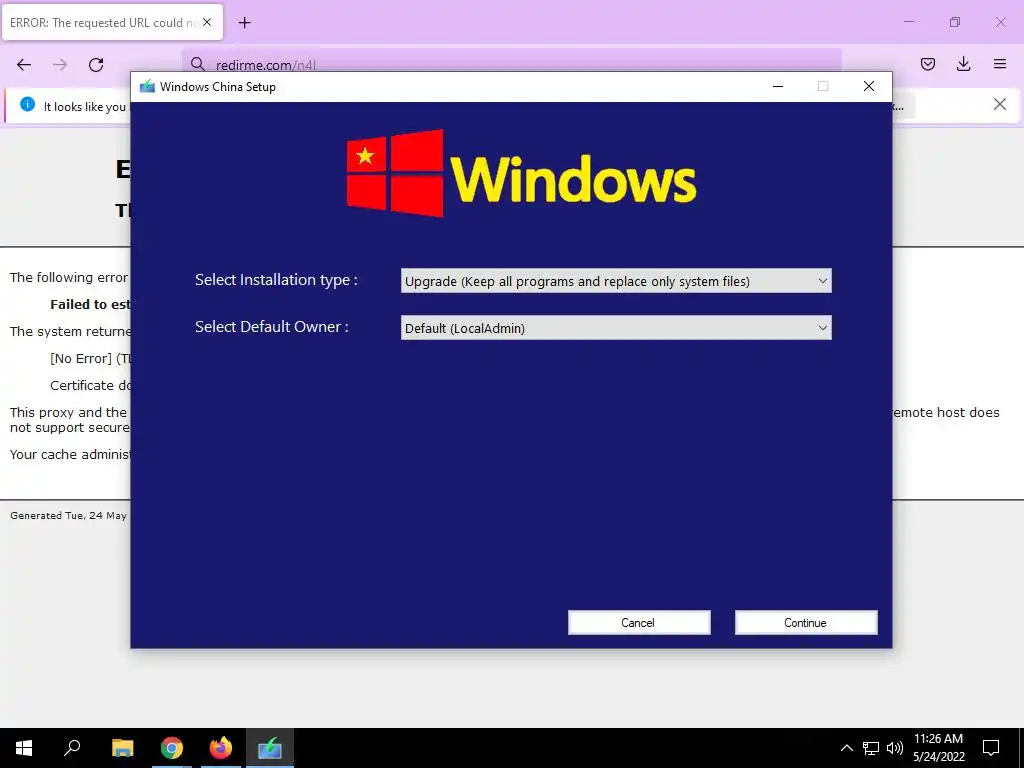Click the forward navigation arrow

click(x=60, y=64)
